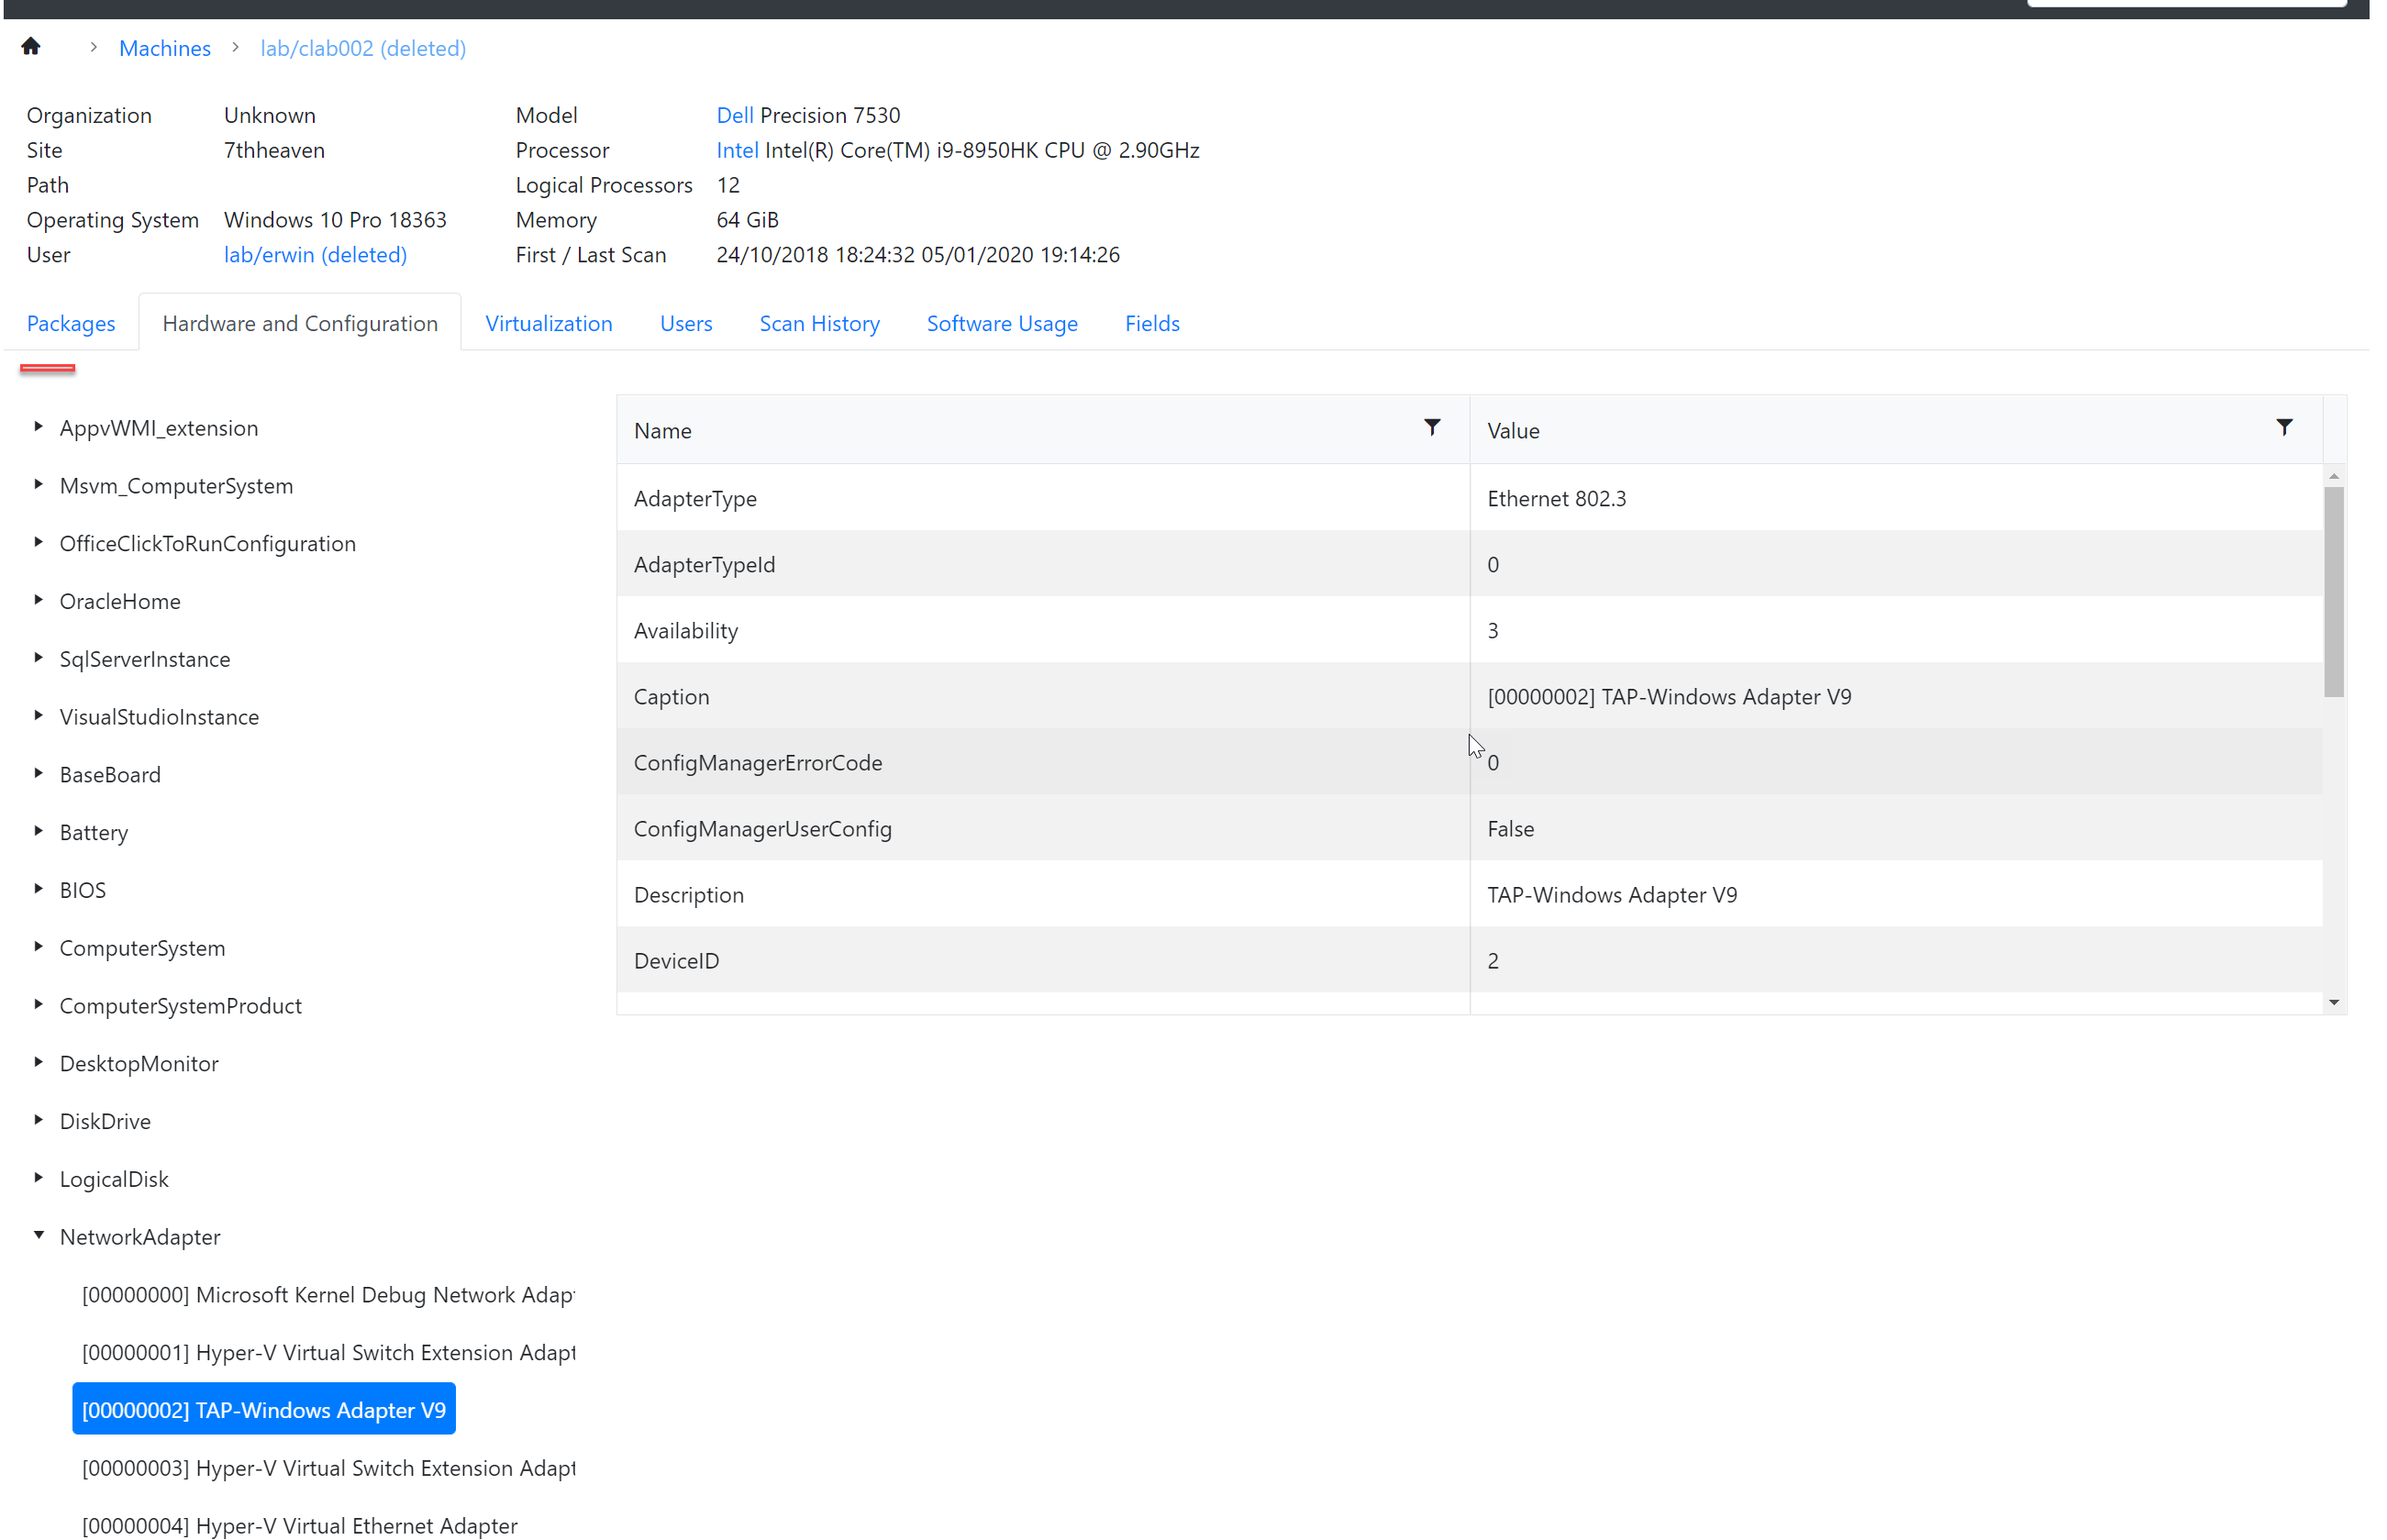Expand the VisualStudioInstance node

point(38,716)
